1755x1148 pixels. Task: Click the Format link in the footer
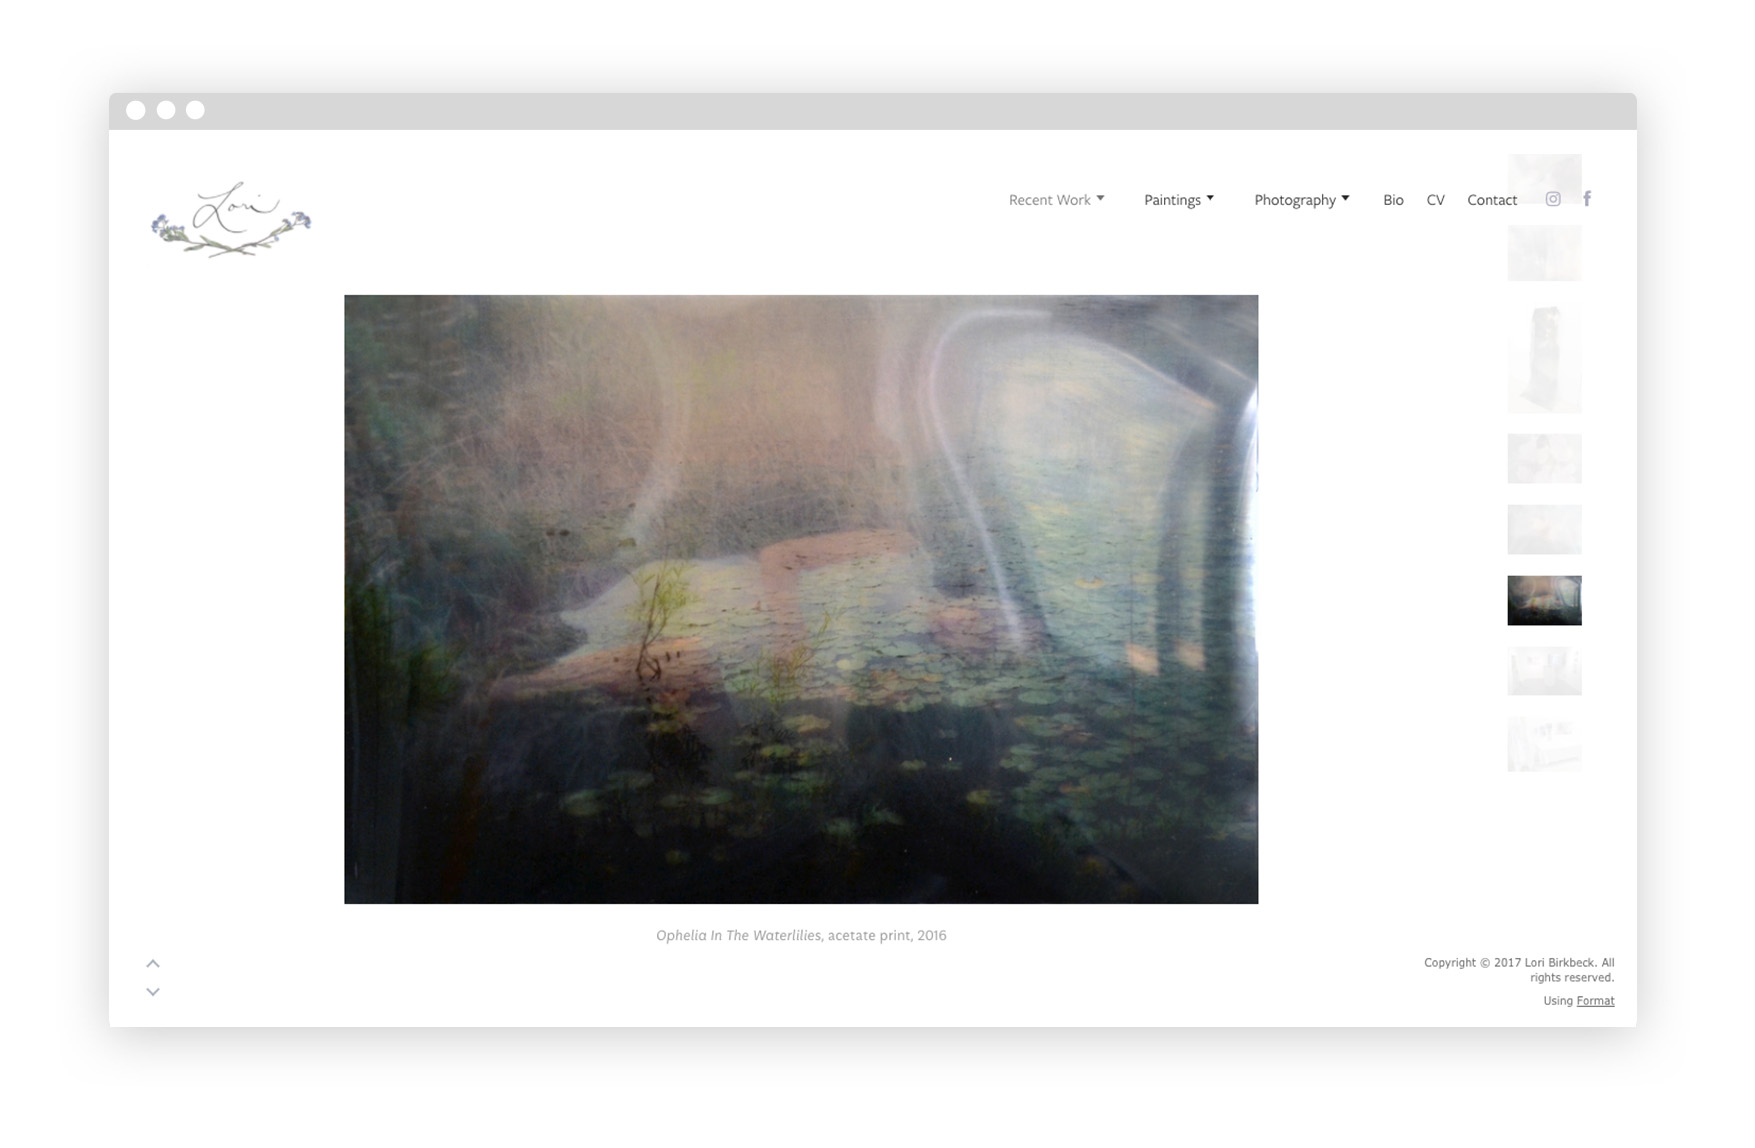1595,1000
